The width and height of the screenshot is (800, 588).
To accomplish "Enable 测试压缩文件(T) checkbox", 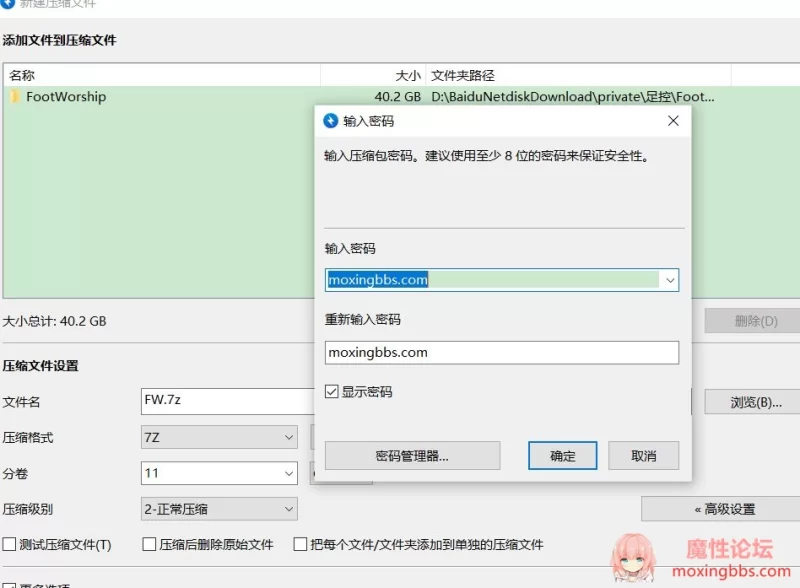I will pyautogui.click(x=9, y=544).
